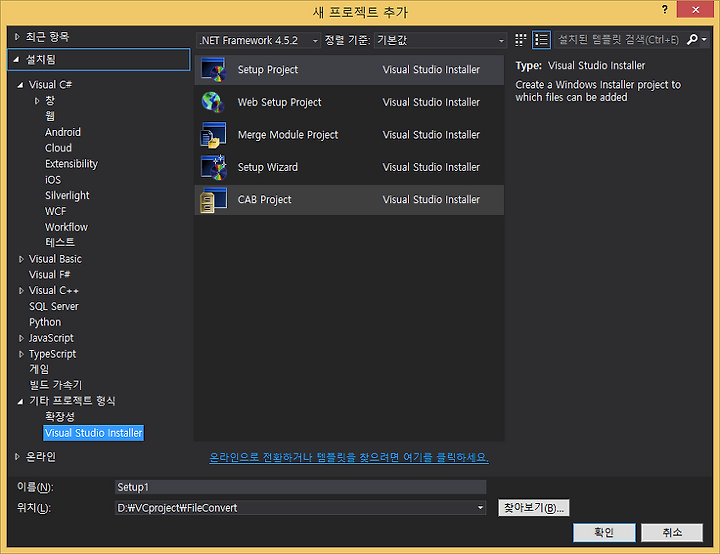The height and width of the screenshot is (554, 720).
Task: Select the 확장성 node
Action: (x=60, y=417)
